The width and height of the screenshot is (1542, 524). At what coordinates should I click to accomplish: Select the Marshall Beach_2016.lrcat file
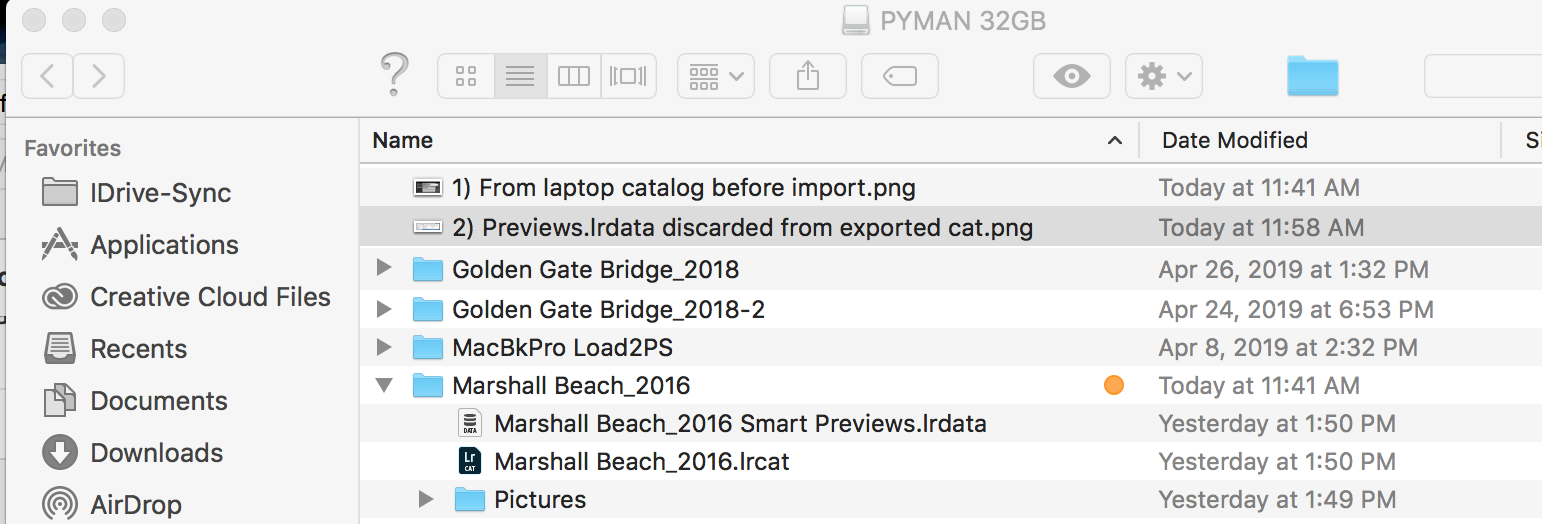(642, 461)
